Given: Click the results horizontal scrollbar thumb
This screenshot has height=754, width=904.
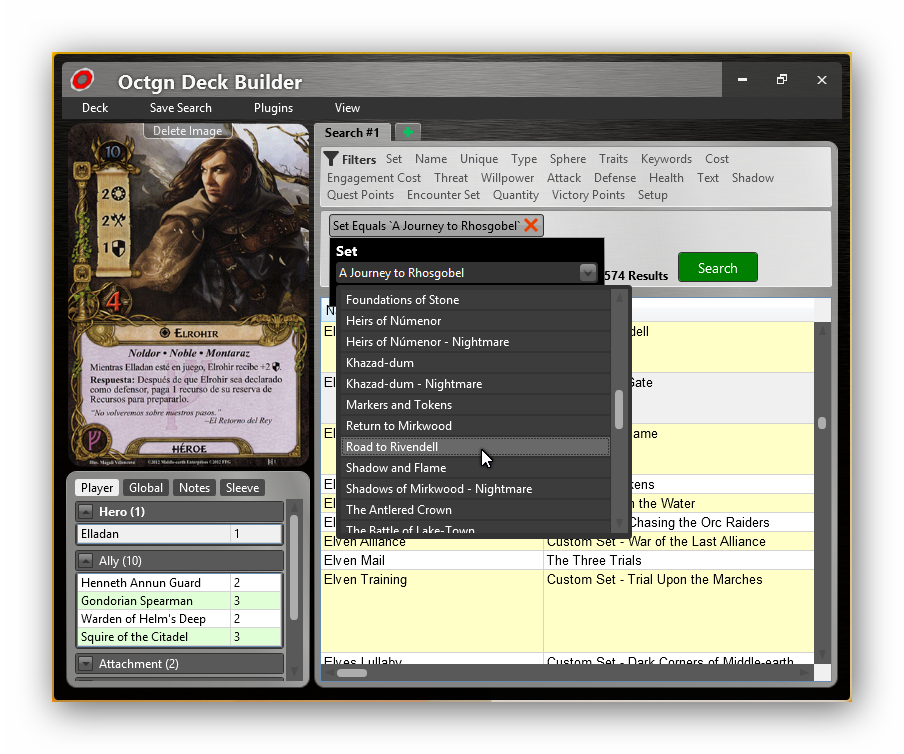Looking at the screenshot, I should [x=352, y=673].
